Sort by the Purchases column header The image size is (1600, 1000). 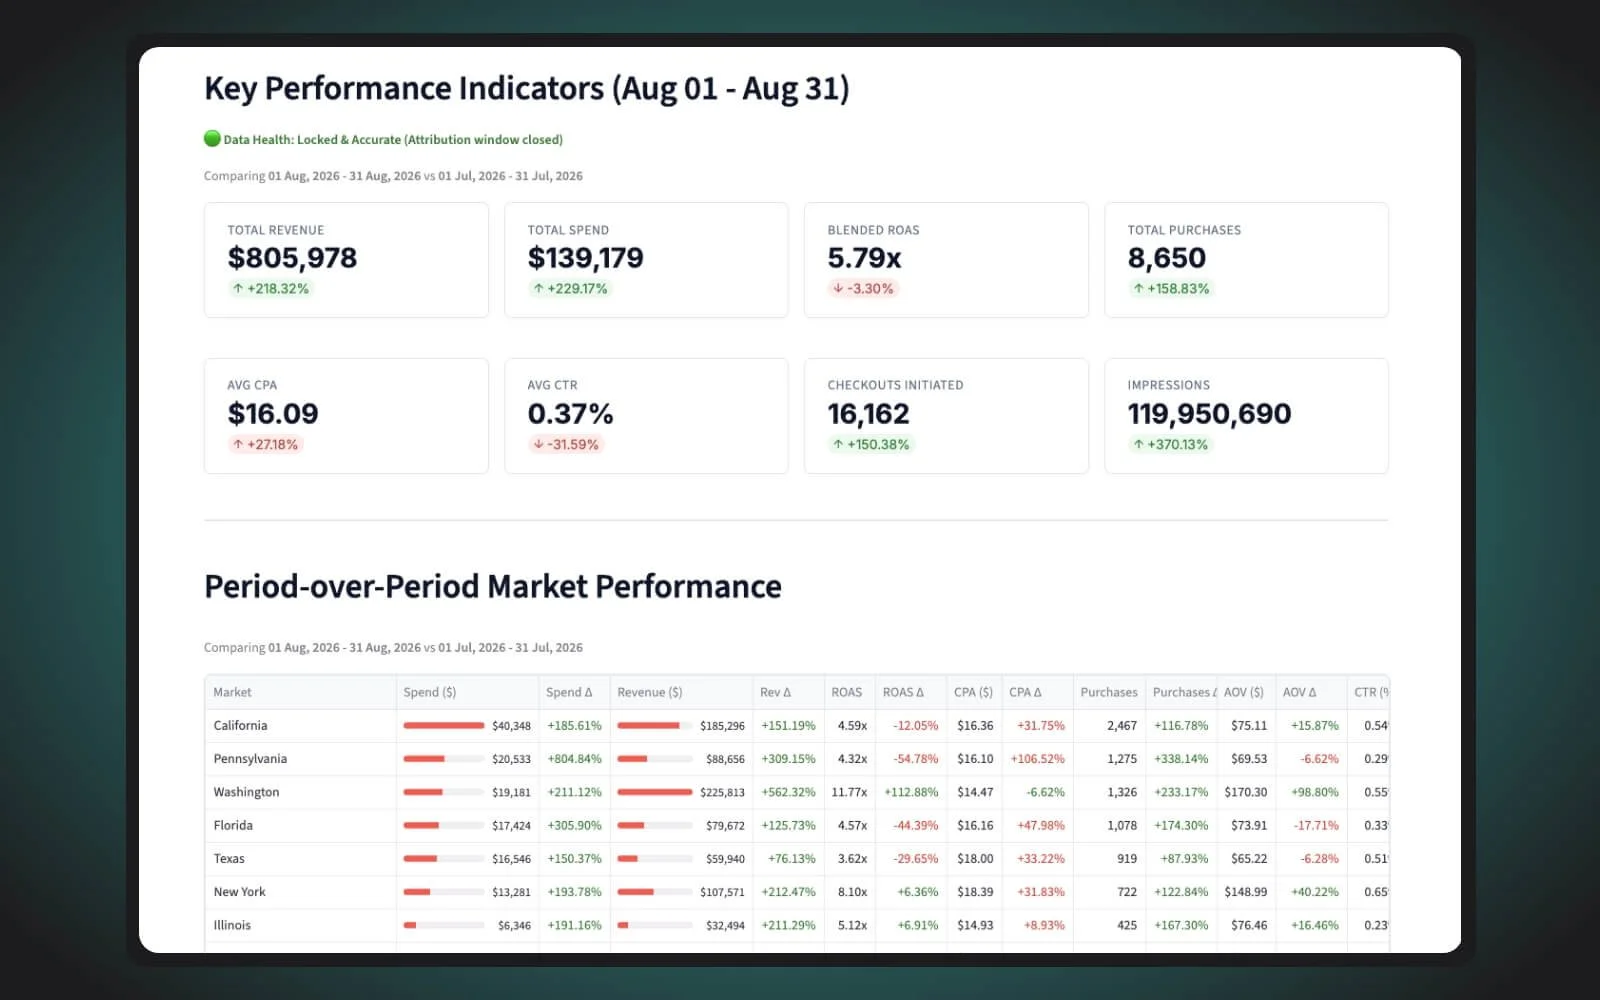click(x=1109, y=692)
